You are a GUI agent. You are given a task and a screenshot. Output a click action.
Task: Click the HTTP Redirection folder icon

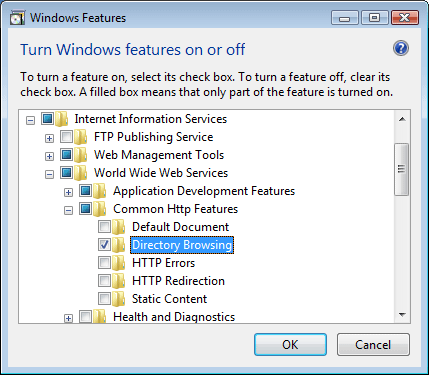118,281
